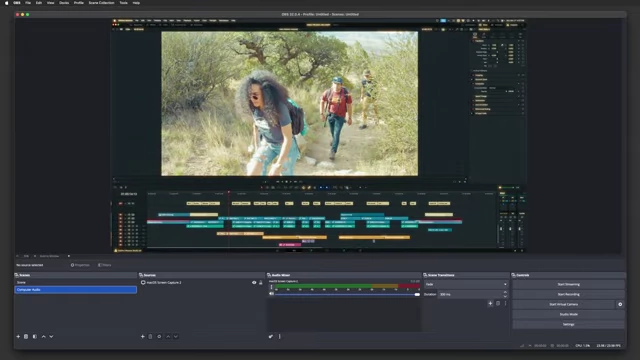Click the FPS readout in status bar
The image size is (640, 360).
click(x=608, y=346)
